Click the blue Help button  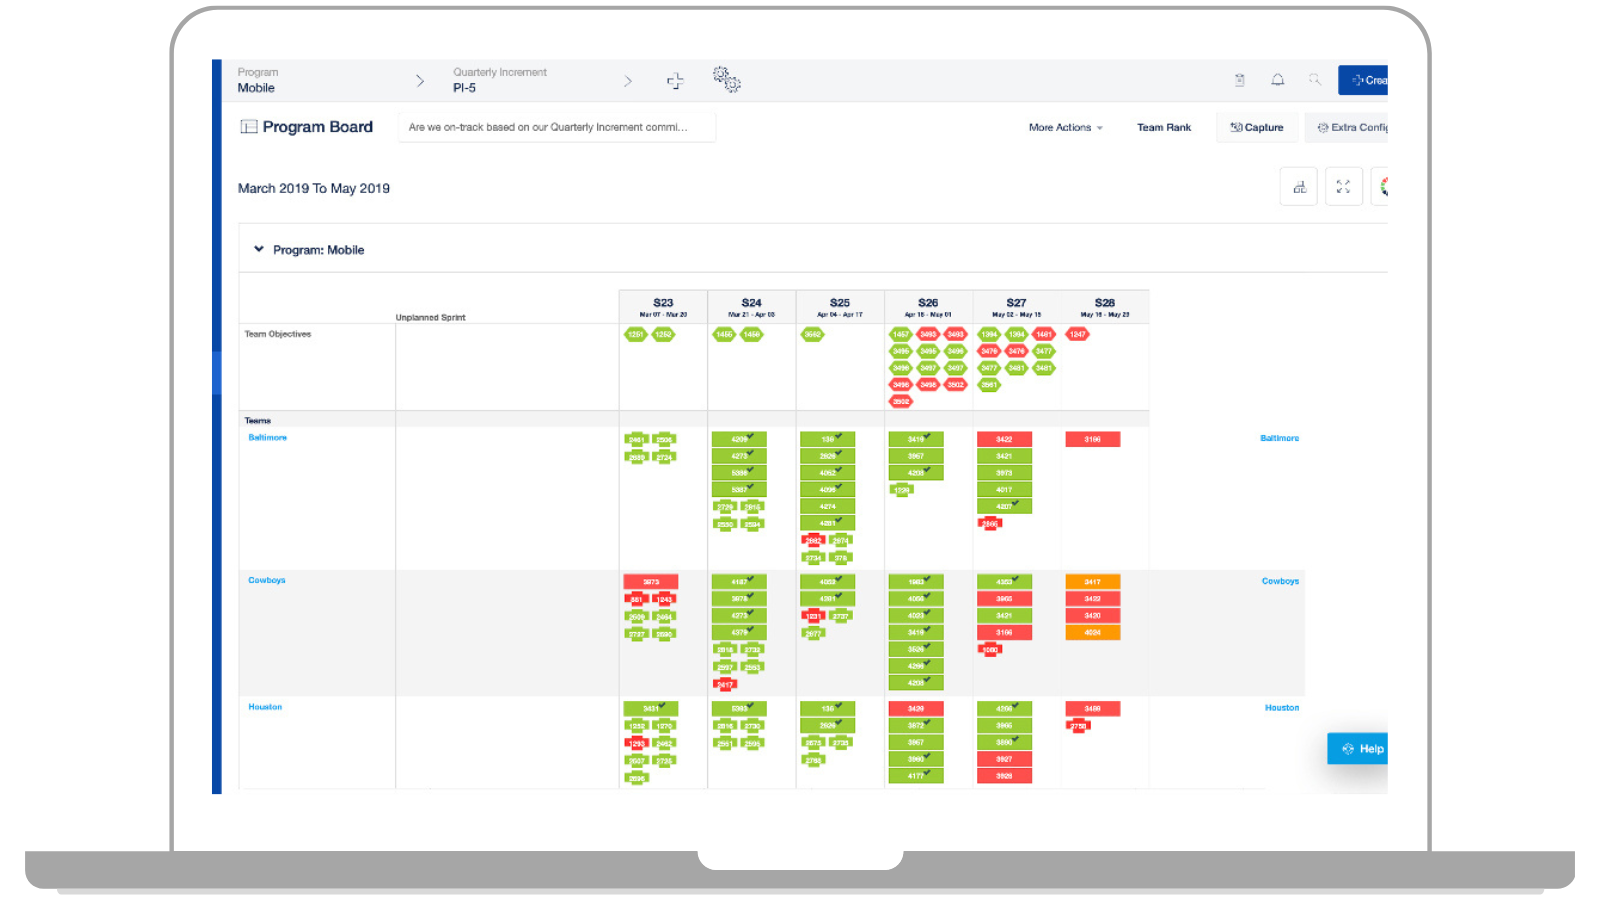point(1362,749)
